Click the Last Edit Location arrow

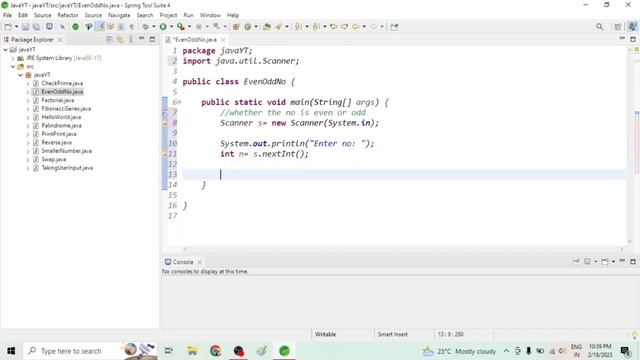coord(333,27)
